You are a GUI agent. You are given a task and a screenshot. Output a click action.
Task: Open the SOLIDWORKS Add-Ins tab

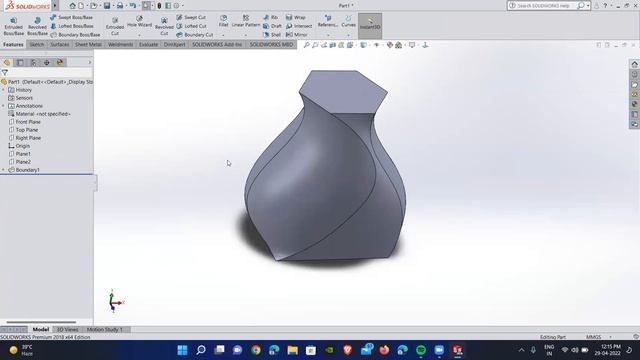(217, 44)
